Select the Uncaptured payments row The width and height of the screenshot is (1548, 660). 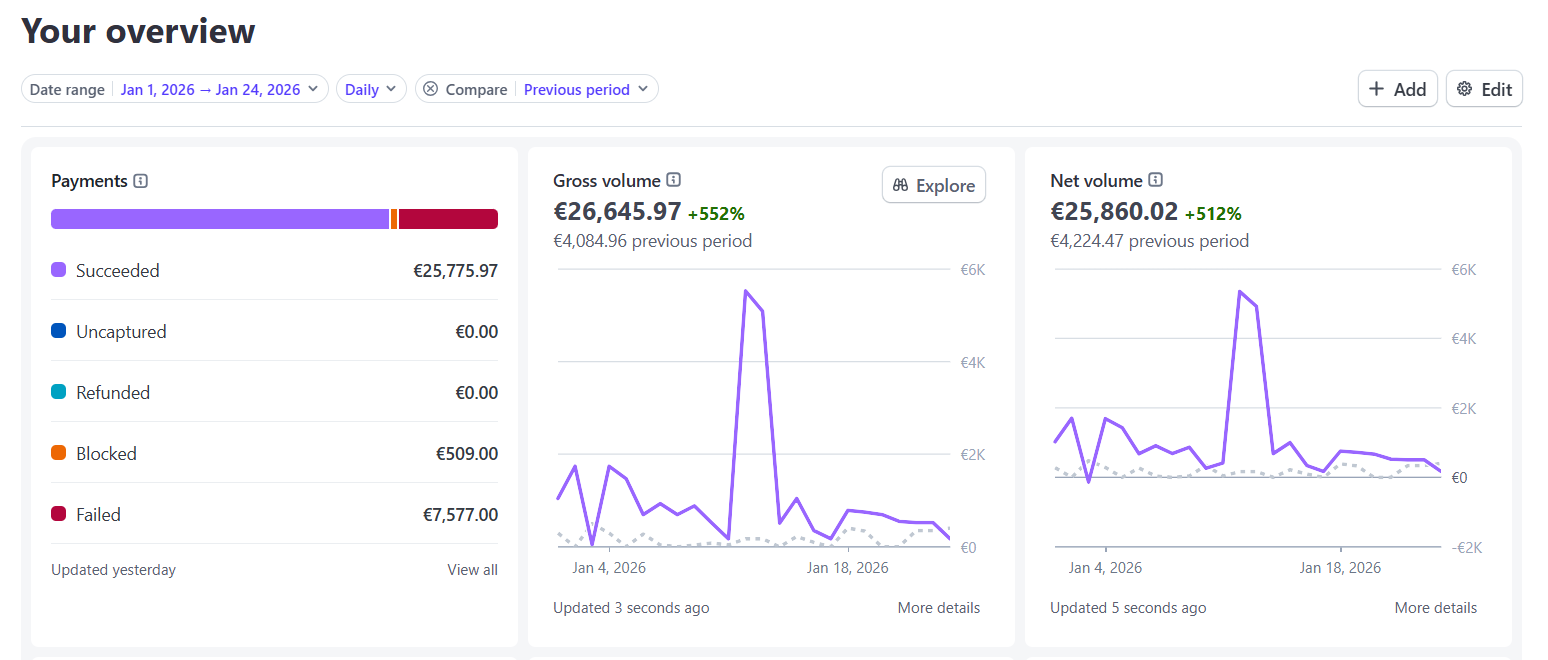click(274, 332)
